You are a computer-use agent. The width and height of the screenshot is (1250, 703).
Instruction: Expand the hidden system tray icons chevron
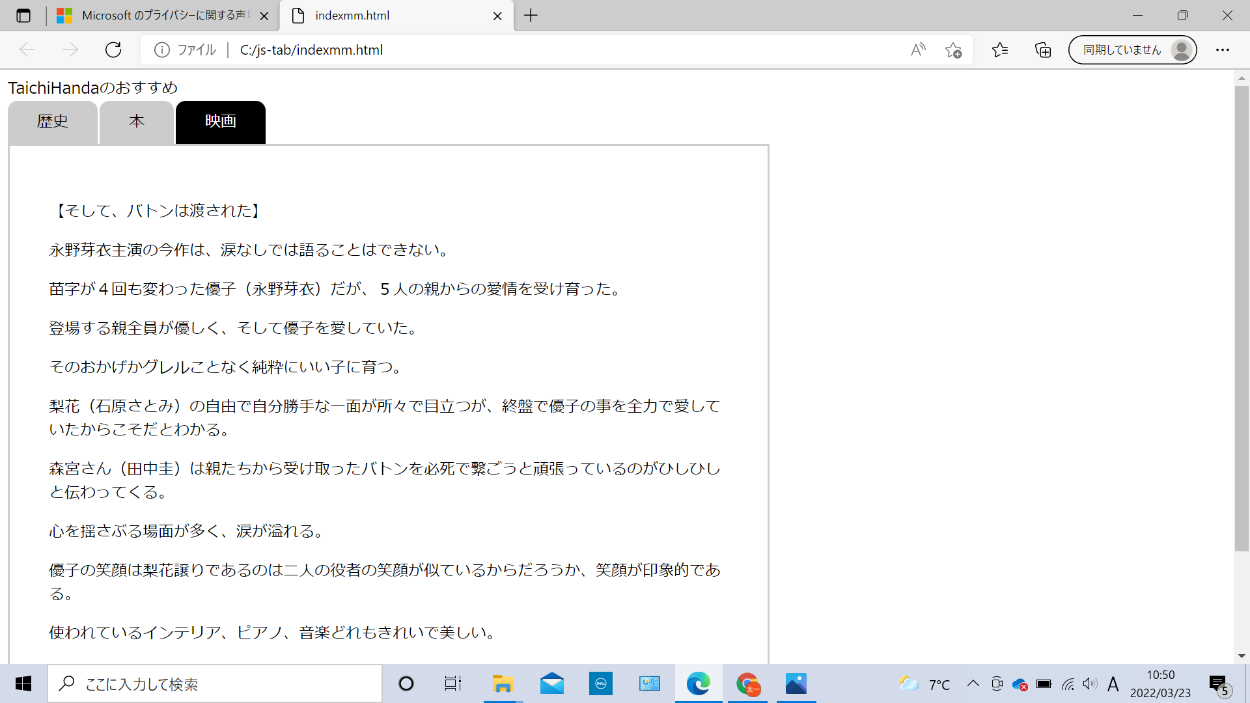(972, 684)
